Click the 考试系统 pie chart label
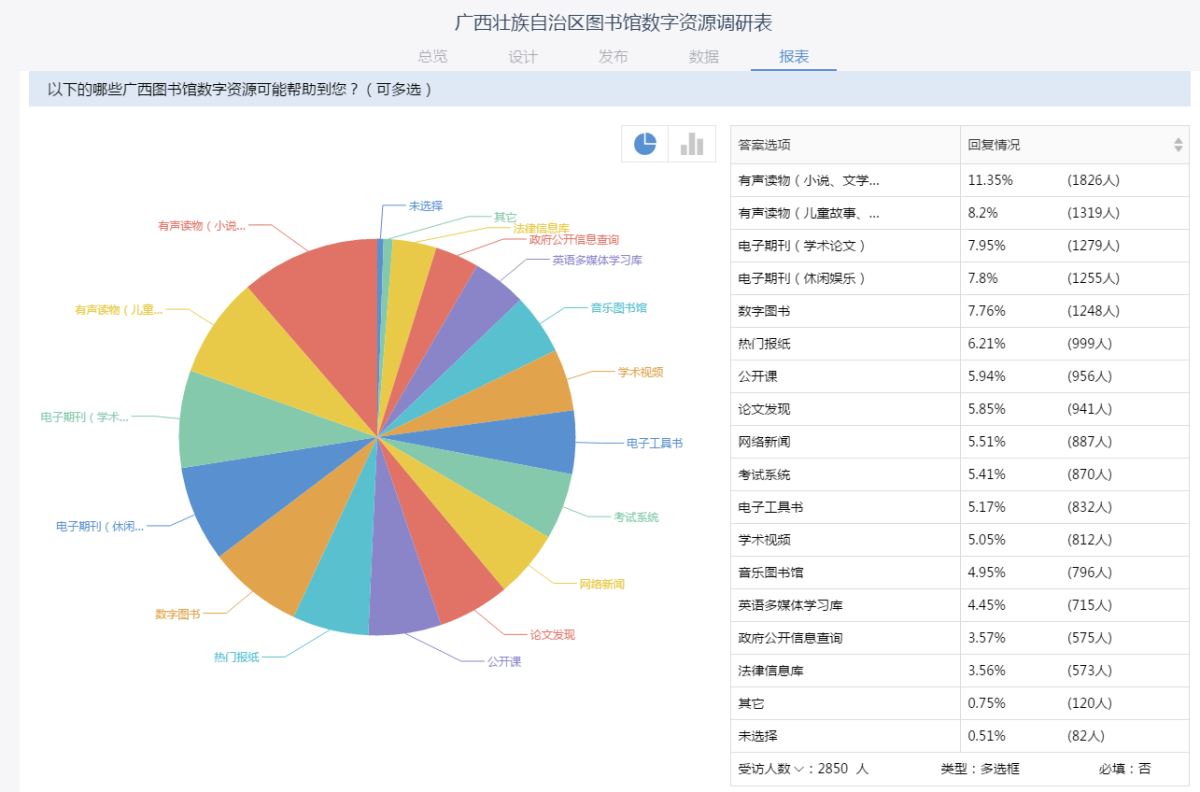This screenshot has width=1200, height=792. [636, 517]
